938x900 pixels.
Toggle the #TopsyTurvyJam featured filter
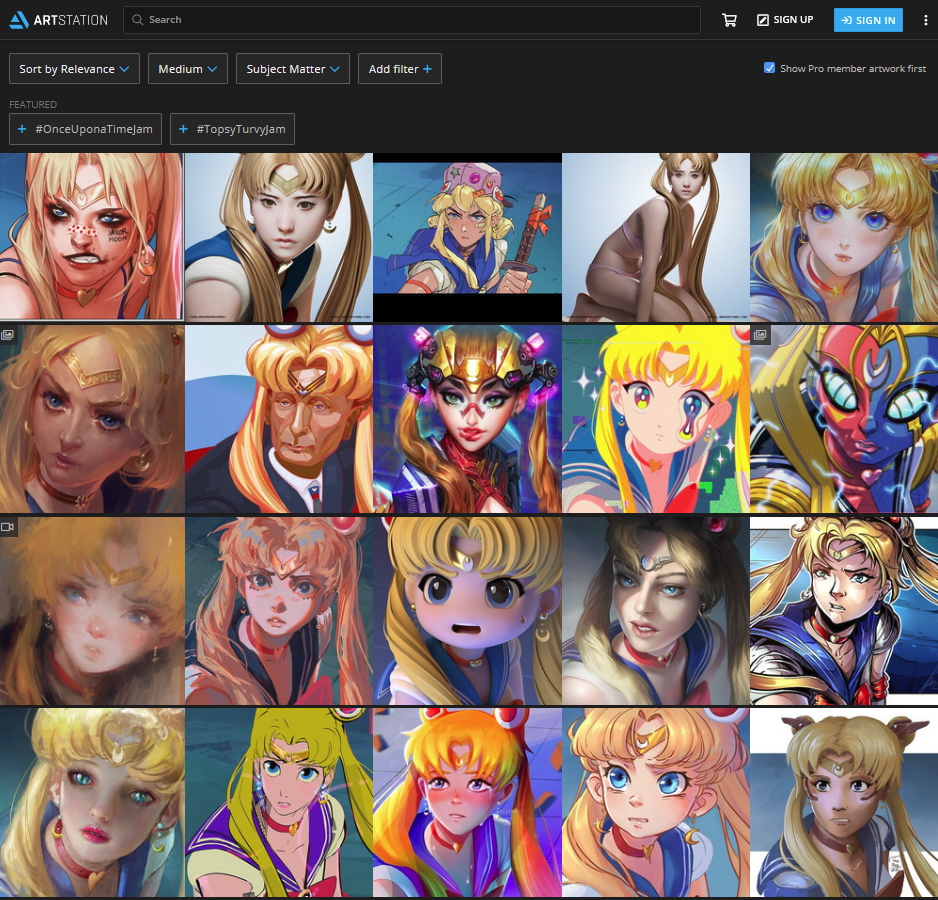232,128
